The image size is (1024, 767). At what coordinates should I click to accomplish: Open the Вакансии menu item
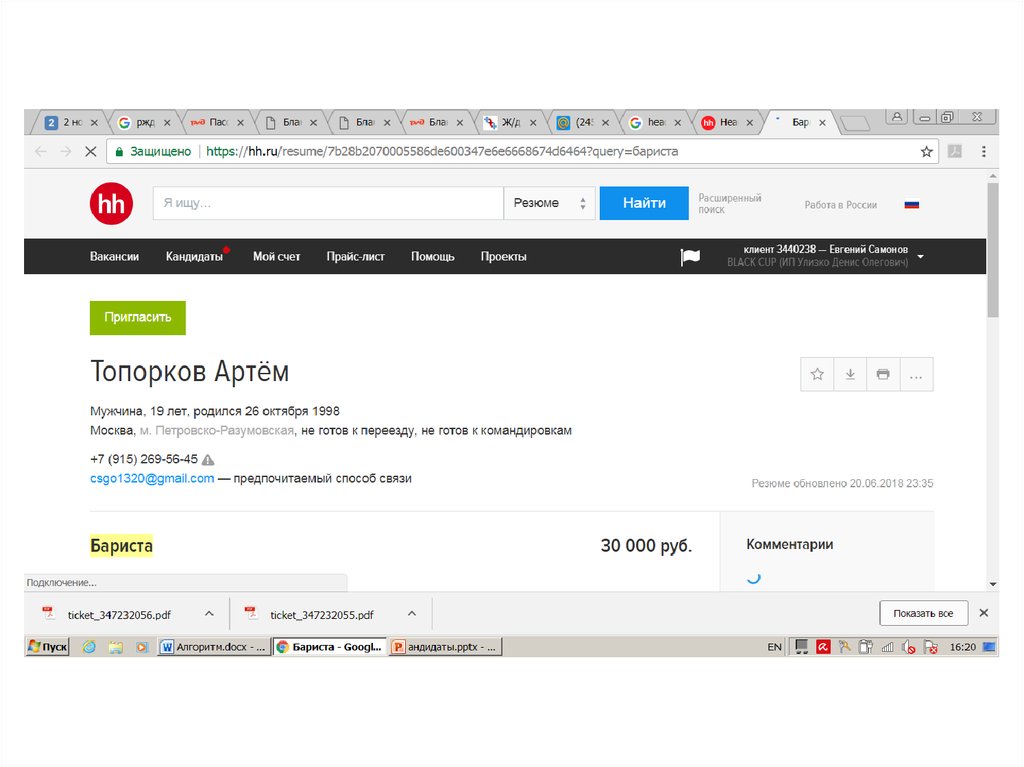[x=114, y=257]
